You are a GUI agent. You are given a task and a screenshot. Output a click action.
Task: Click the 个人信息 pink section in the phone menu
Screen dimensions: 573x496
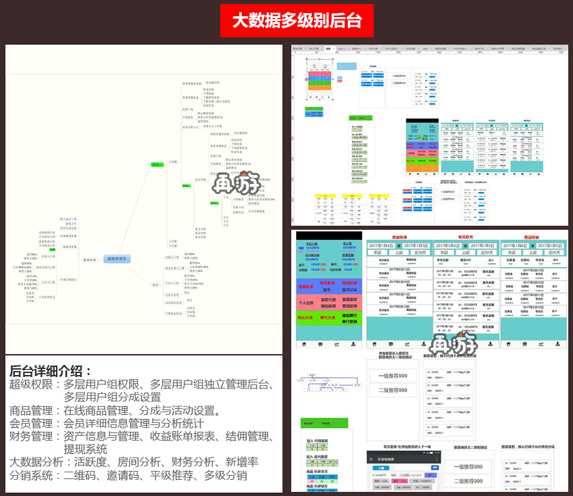coord(329,303)
